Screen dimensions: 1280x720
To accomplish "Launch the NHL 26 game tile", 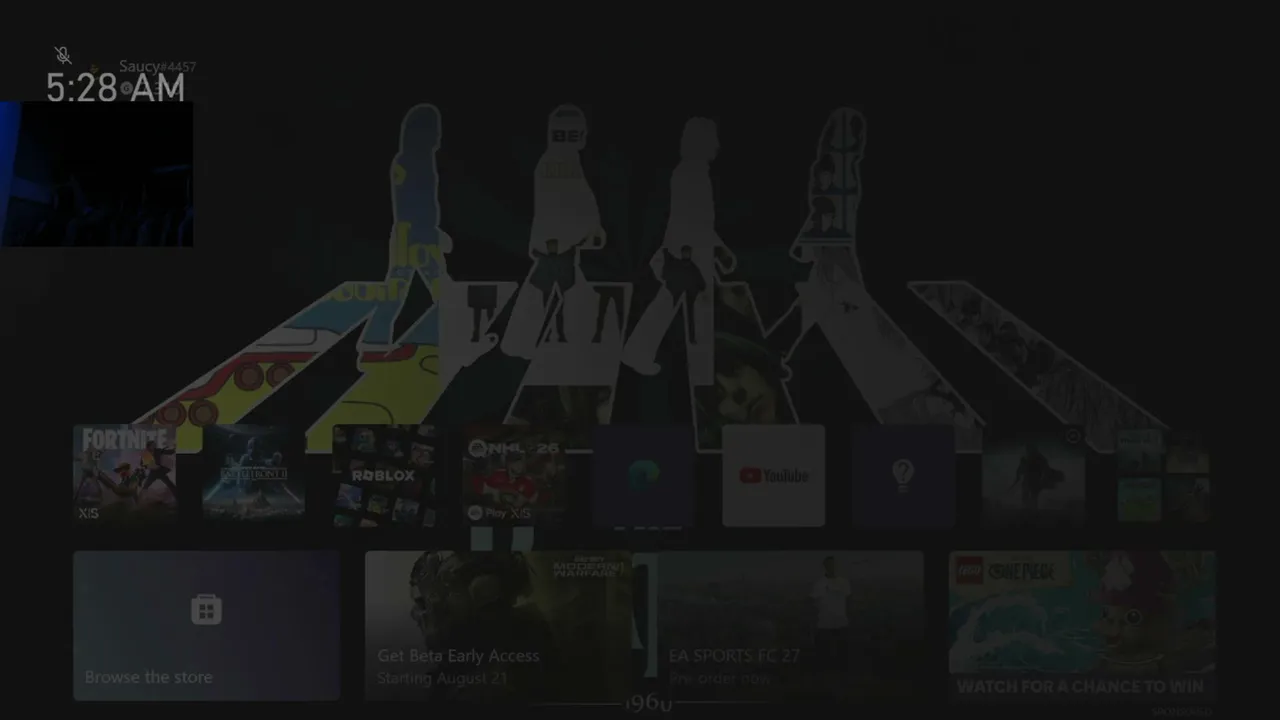I will (514, 475).
